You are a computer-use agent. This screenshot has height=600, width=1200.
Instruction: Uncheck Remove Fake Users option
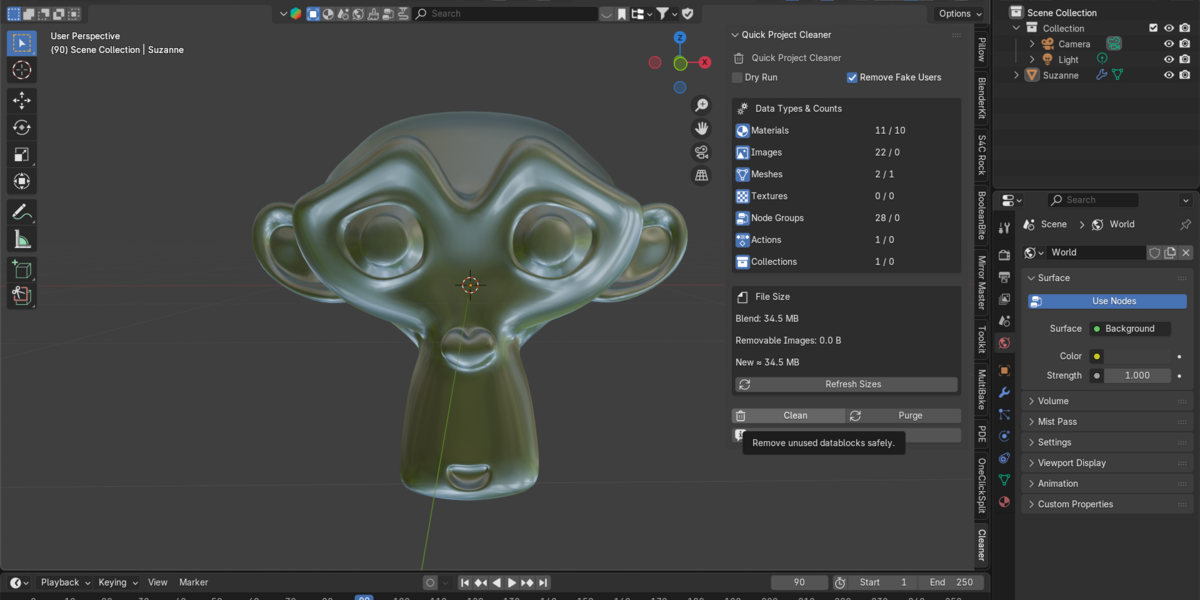coord(852,77)
